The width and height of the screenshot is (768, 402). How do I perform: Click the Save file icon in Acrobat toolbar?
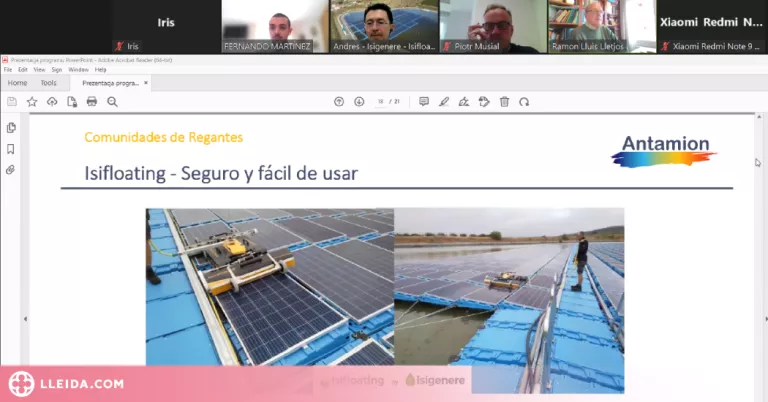click(x=12, y=102)
